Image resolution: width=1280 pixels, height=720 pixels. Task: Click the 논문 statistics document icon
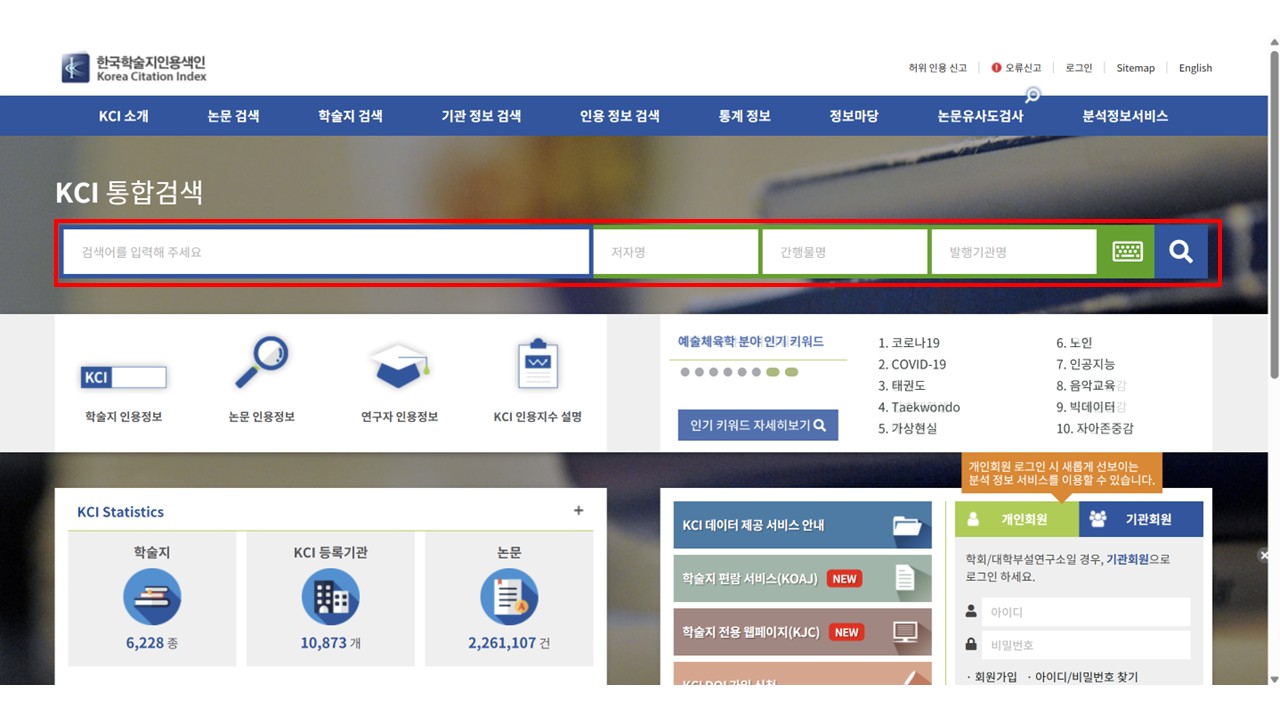coord(509,596)
